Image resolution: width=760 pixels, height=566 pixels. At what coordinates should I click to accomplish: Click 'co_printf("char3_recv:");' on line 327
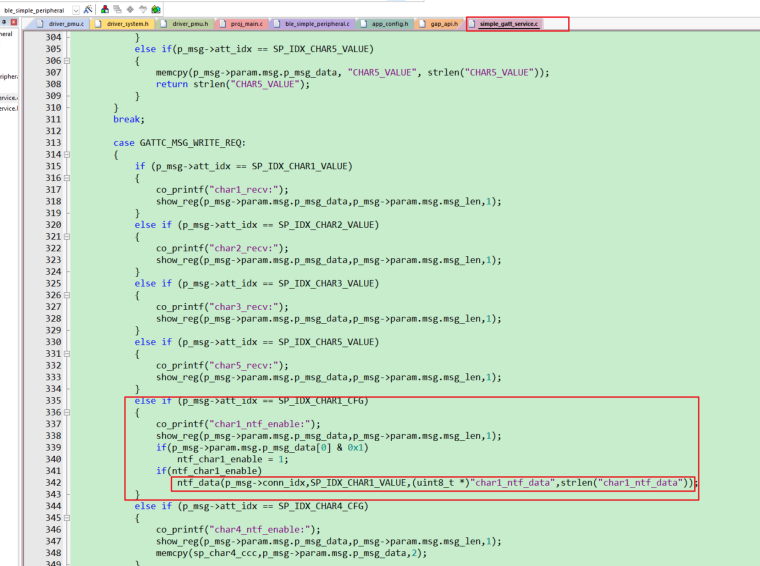(x=222, y=307)
